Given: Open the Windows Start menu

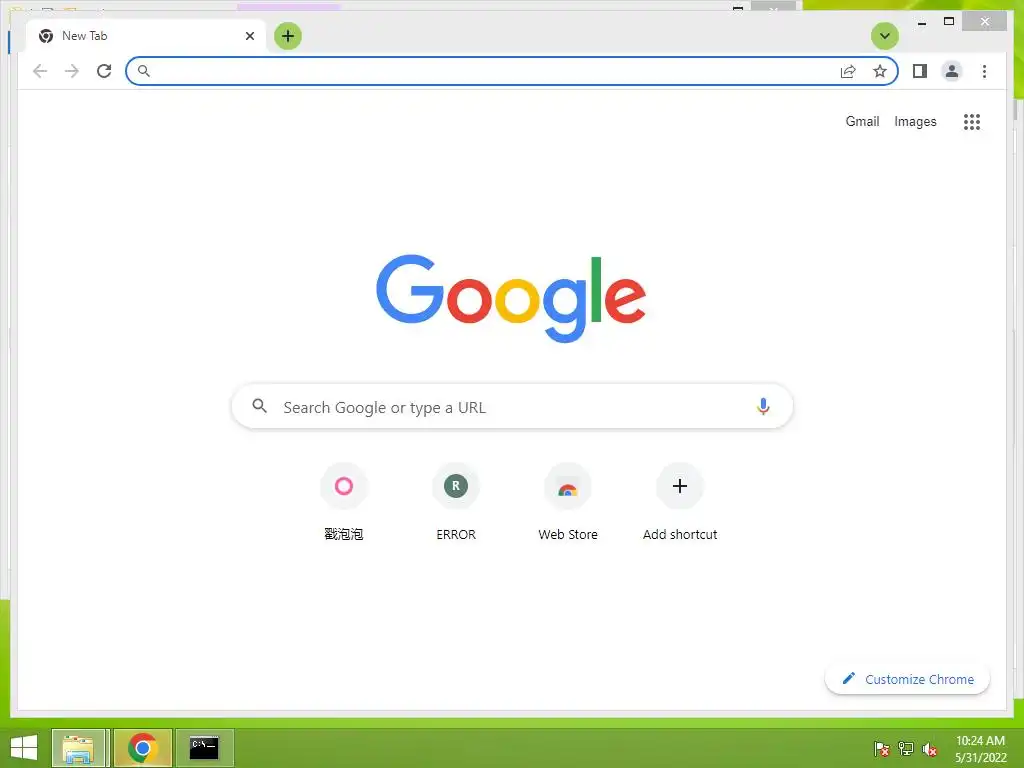Looking at the screenshot, I should click(x=24, y=748).
